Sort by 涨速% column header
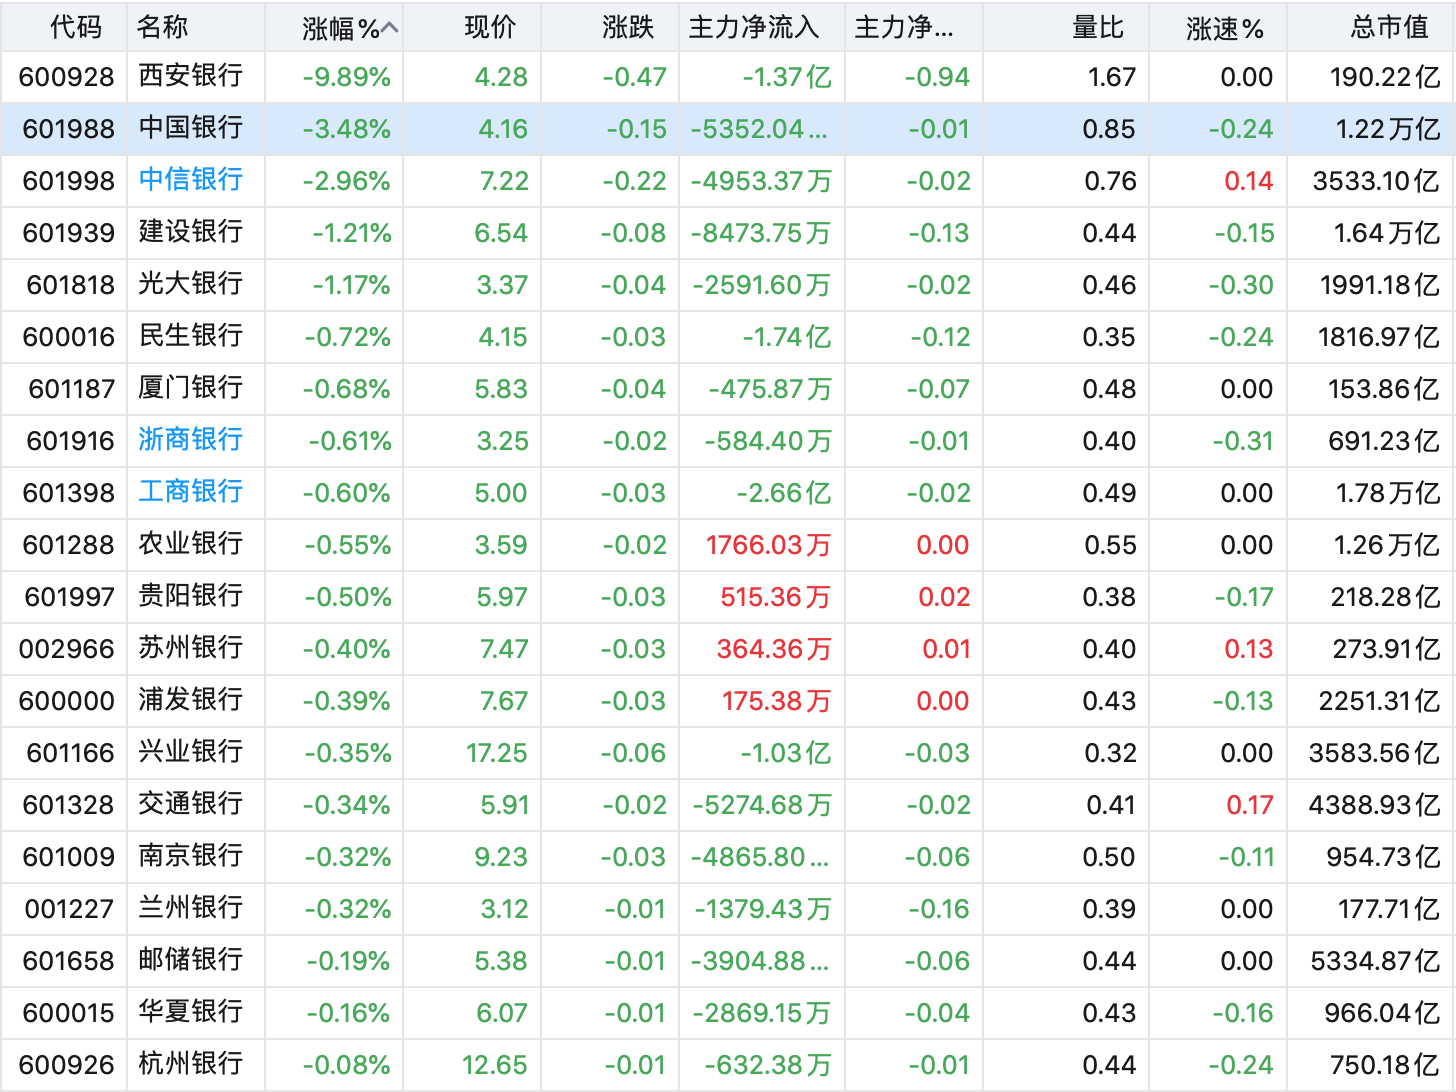This screenshot has width=1456, height=1092. pos(1225,28)
